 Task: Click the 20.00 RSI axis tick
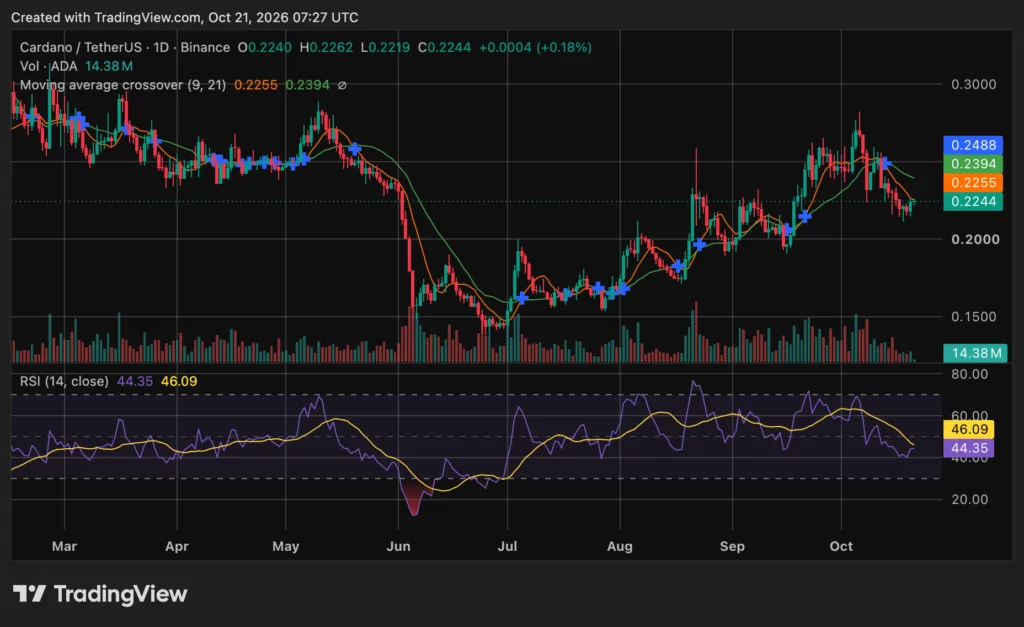point(969,499)
